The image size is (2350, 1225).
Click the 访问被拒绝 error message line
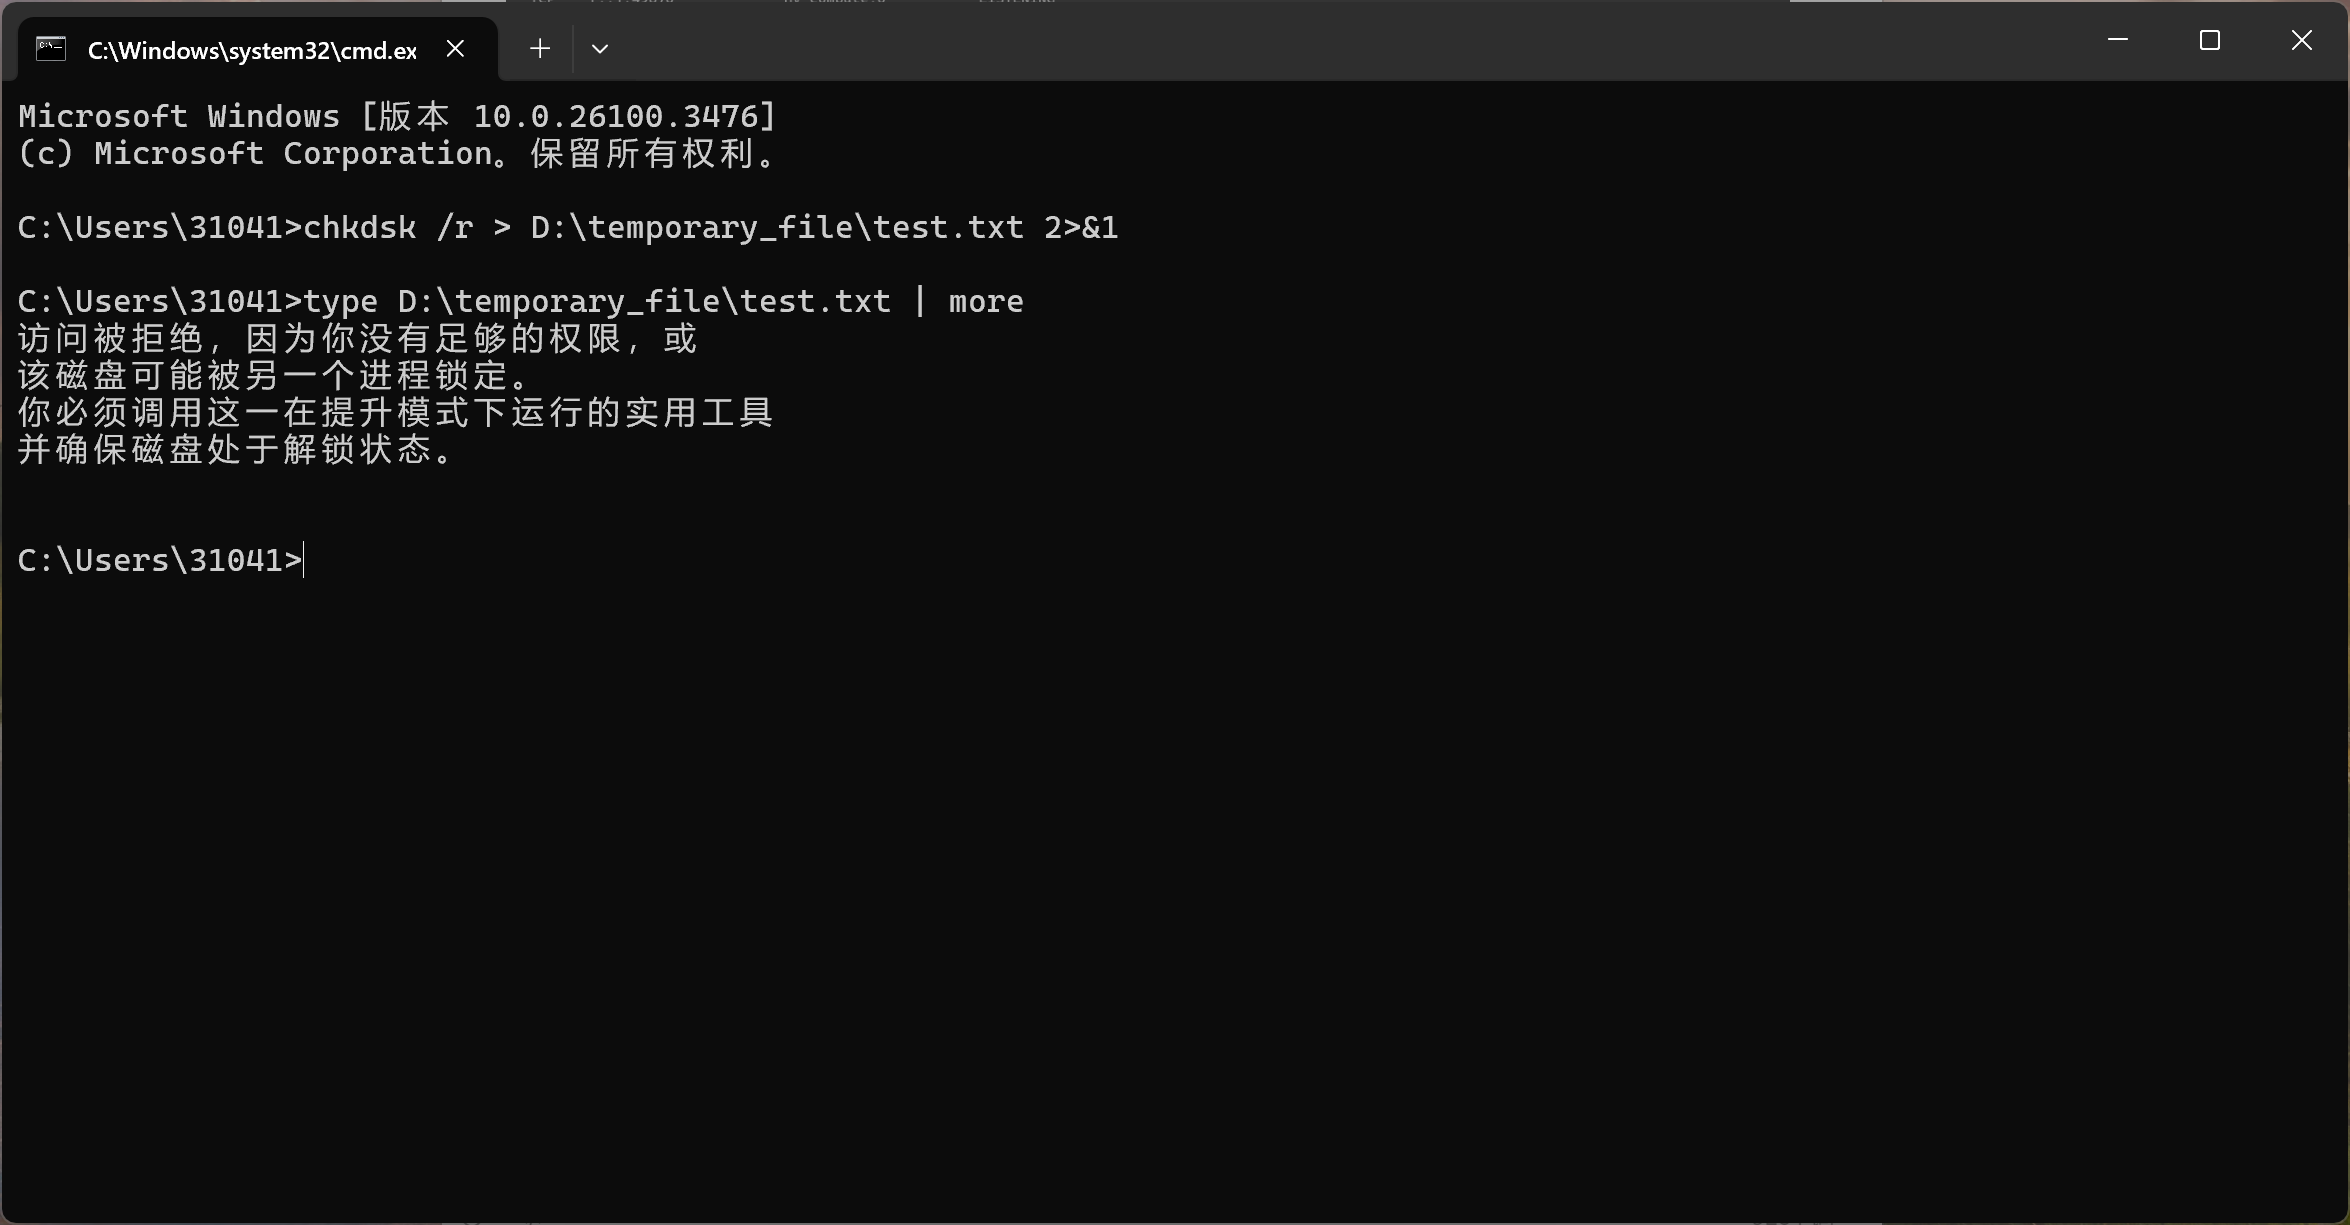tap(356, 339)
